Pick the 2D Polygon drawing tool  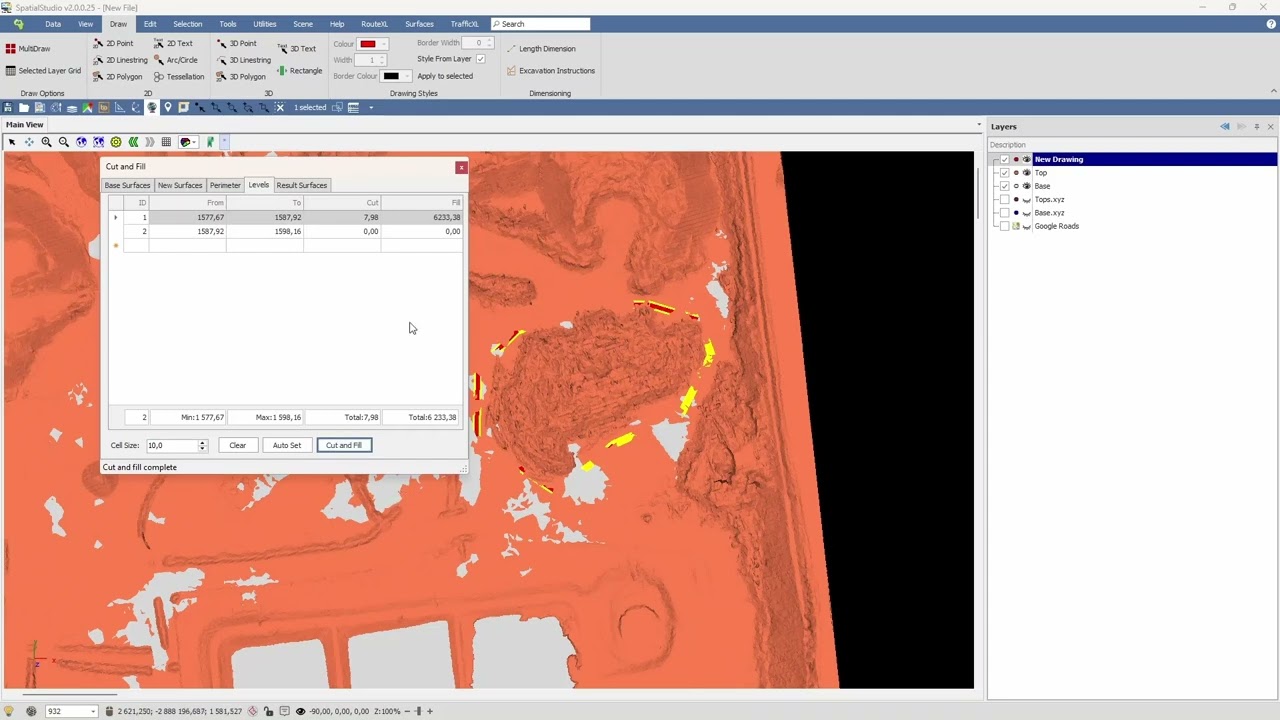[118, 76]
